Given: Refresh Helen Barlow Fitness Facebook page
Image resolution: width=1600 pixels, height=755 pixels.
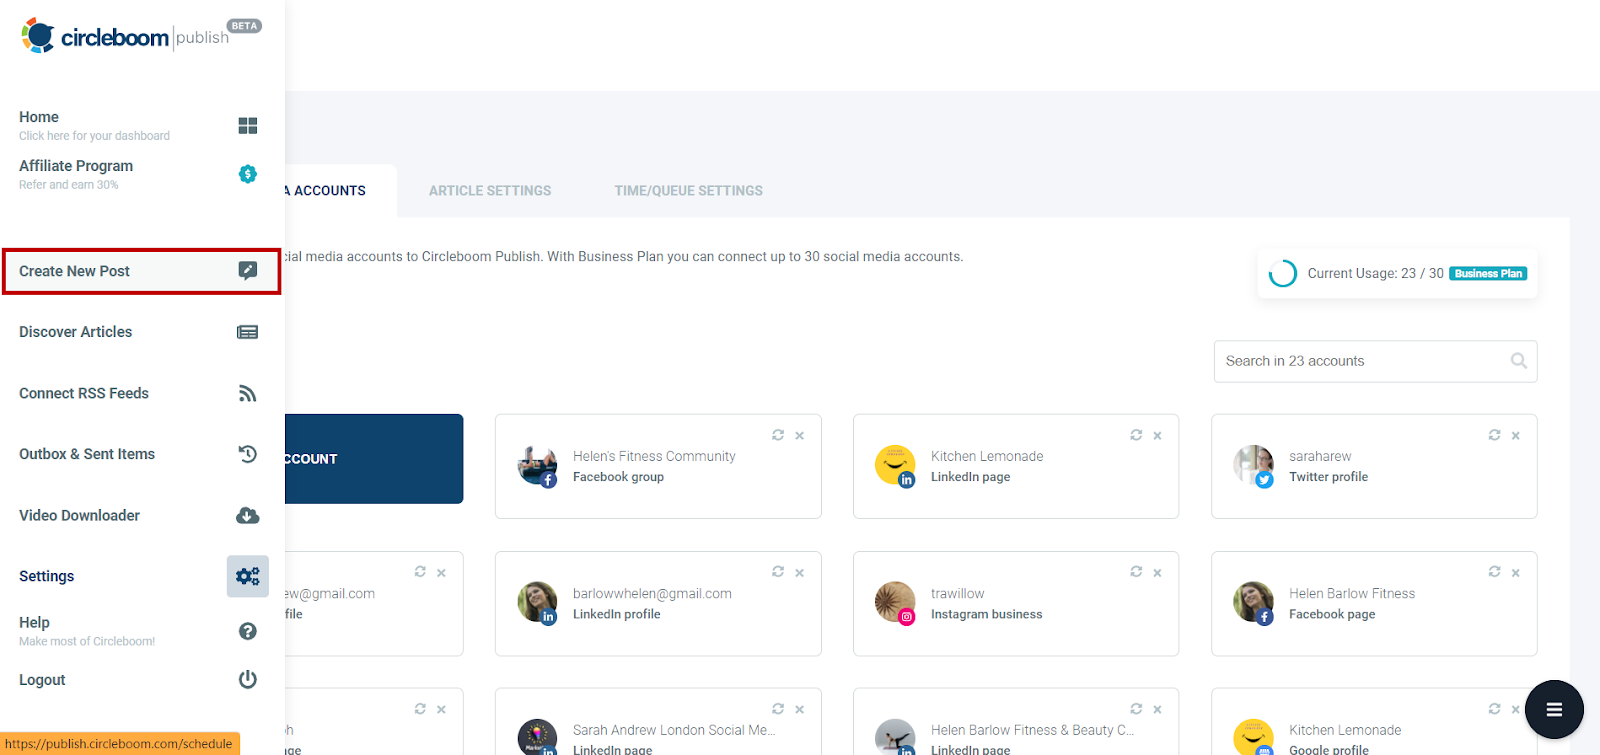Looking at the screenshot, I should 1494,572.
